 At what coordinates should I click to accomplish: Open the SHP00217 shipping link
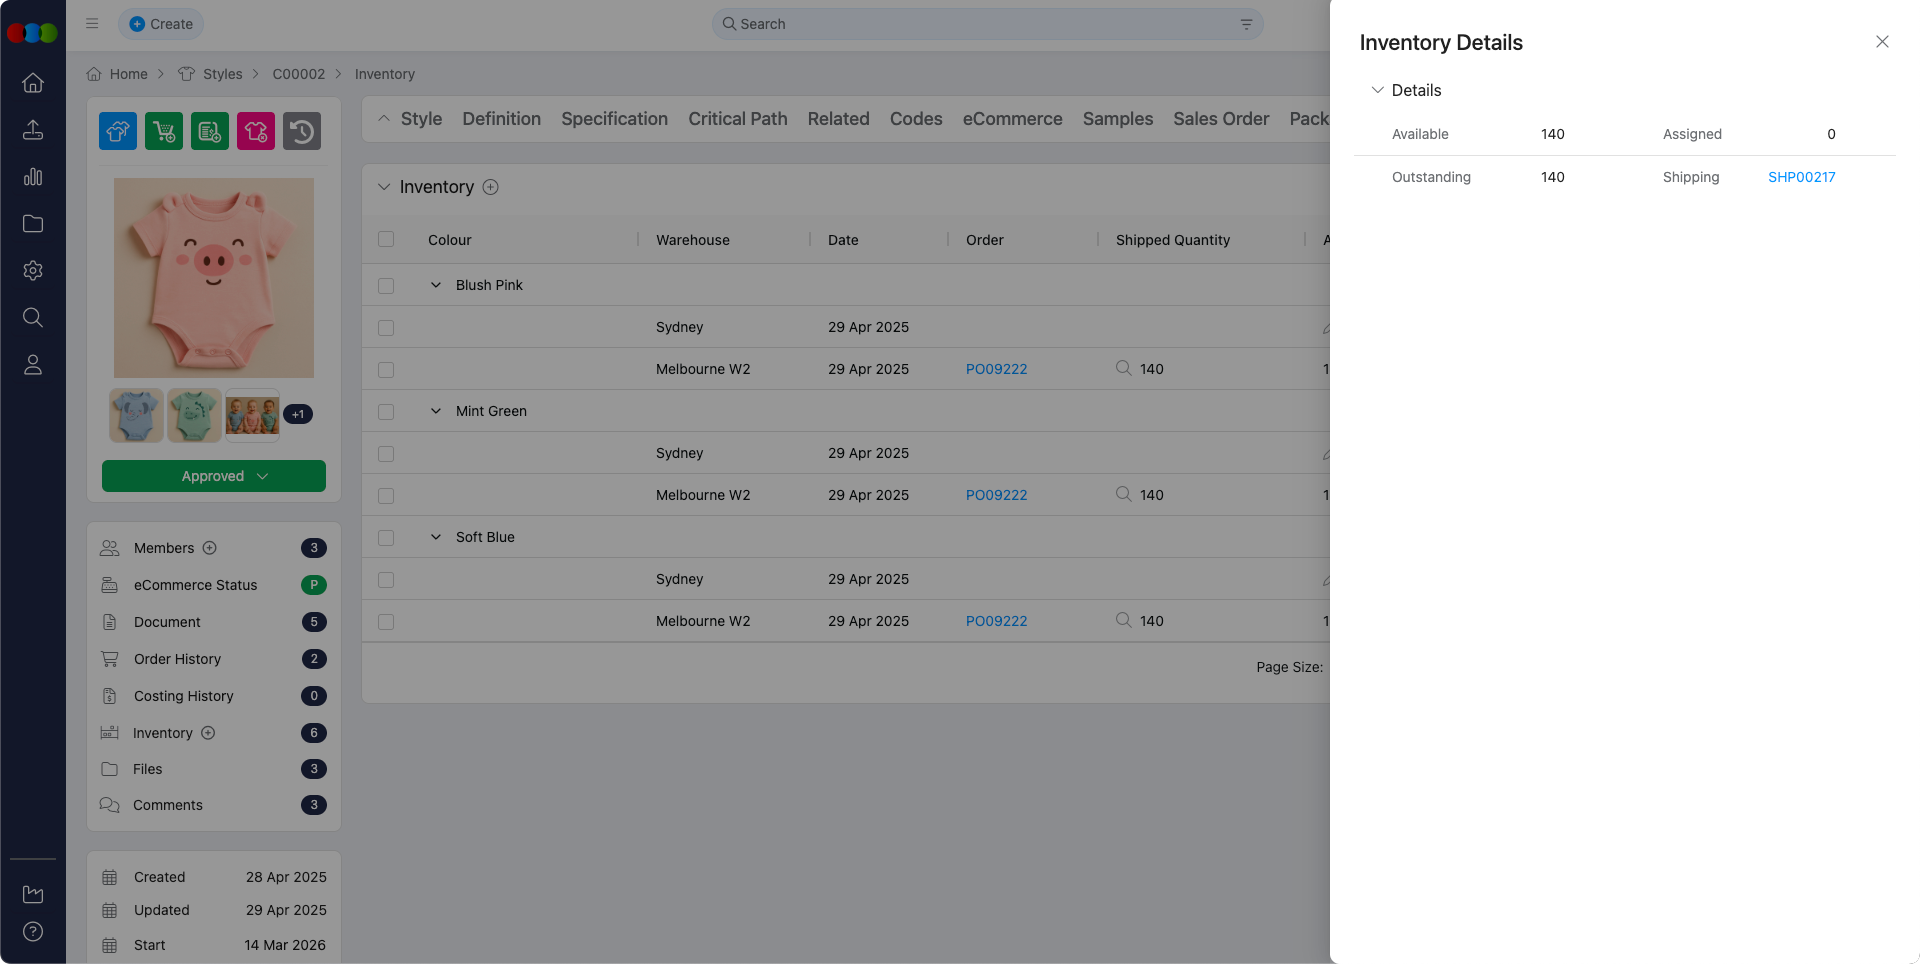(1801, 177)
